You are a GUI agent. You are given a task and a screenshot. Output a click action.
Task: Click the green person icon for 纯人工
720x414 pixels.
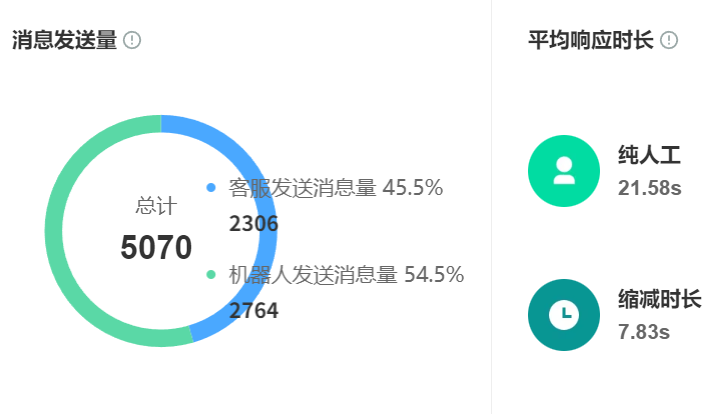click(x=564, y=171)
